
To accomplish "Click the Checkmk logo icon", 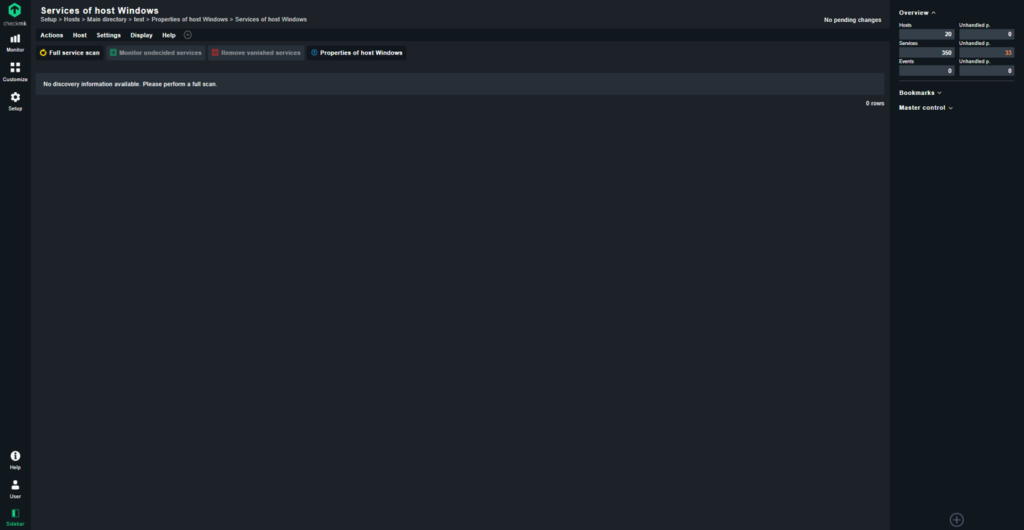I will (14, 10).
